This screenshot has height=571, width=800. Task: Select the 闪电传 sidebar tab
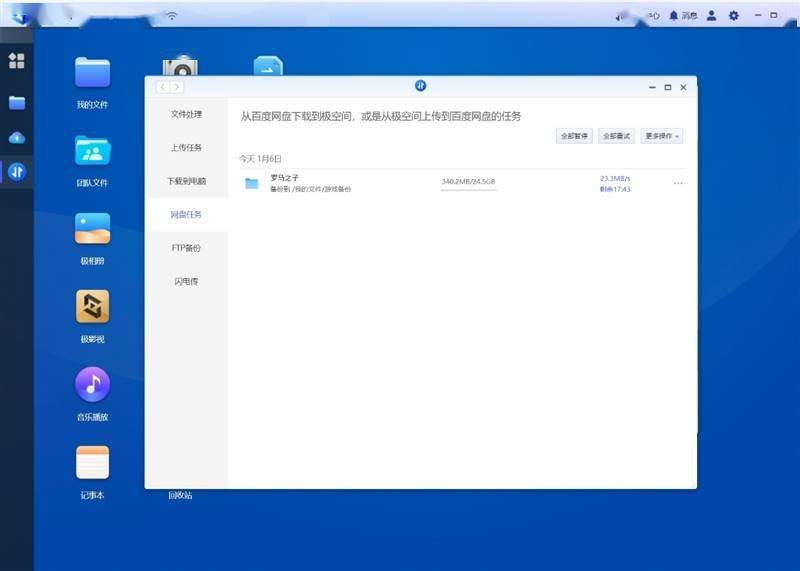pos(186,282)
